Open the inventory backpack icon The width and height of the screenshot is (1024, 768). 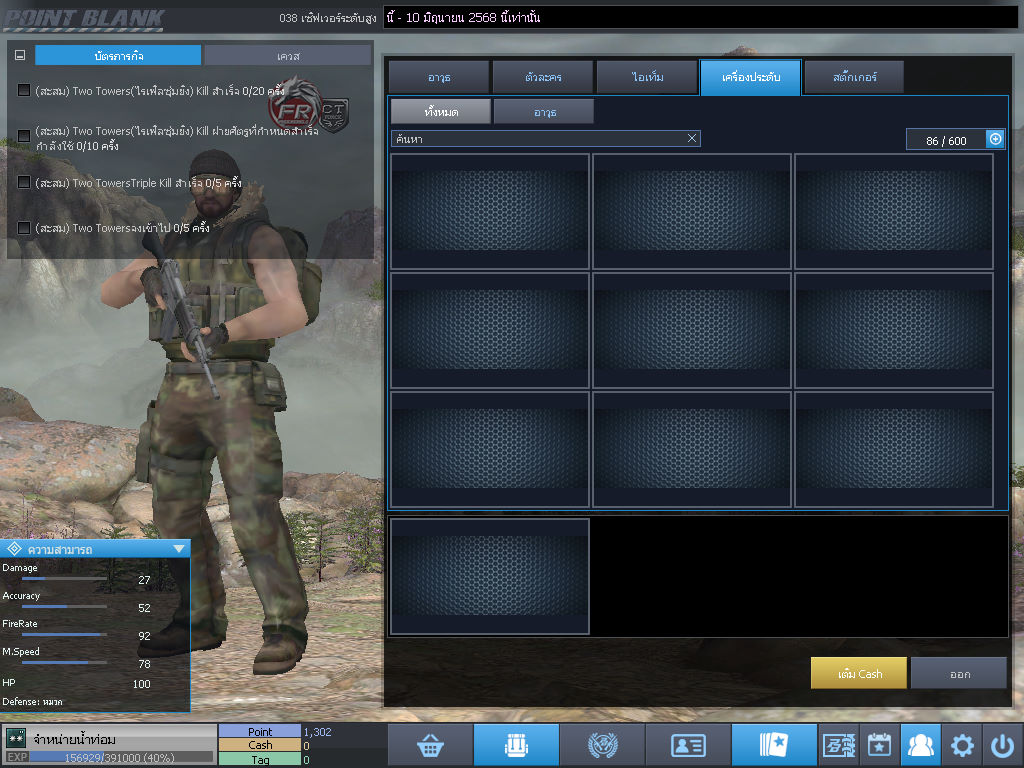[516, 744]
